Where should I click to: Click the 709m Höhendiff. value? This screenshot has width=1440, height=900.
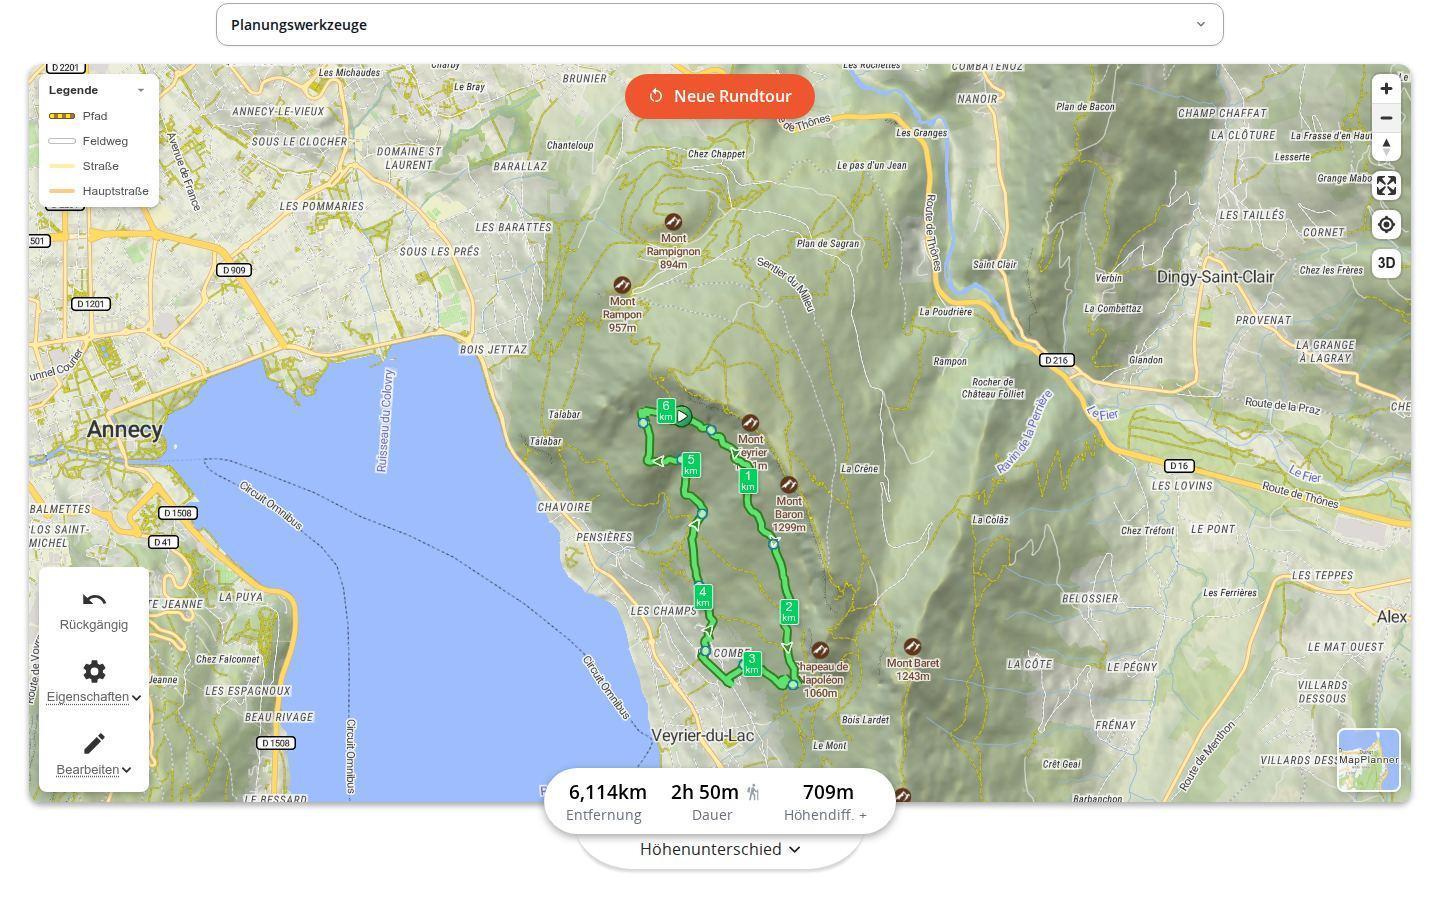pos(828,792)
